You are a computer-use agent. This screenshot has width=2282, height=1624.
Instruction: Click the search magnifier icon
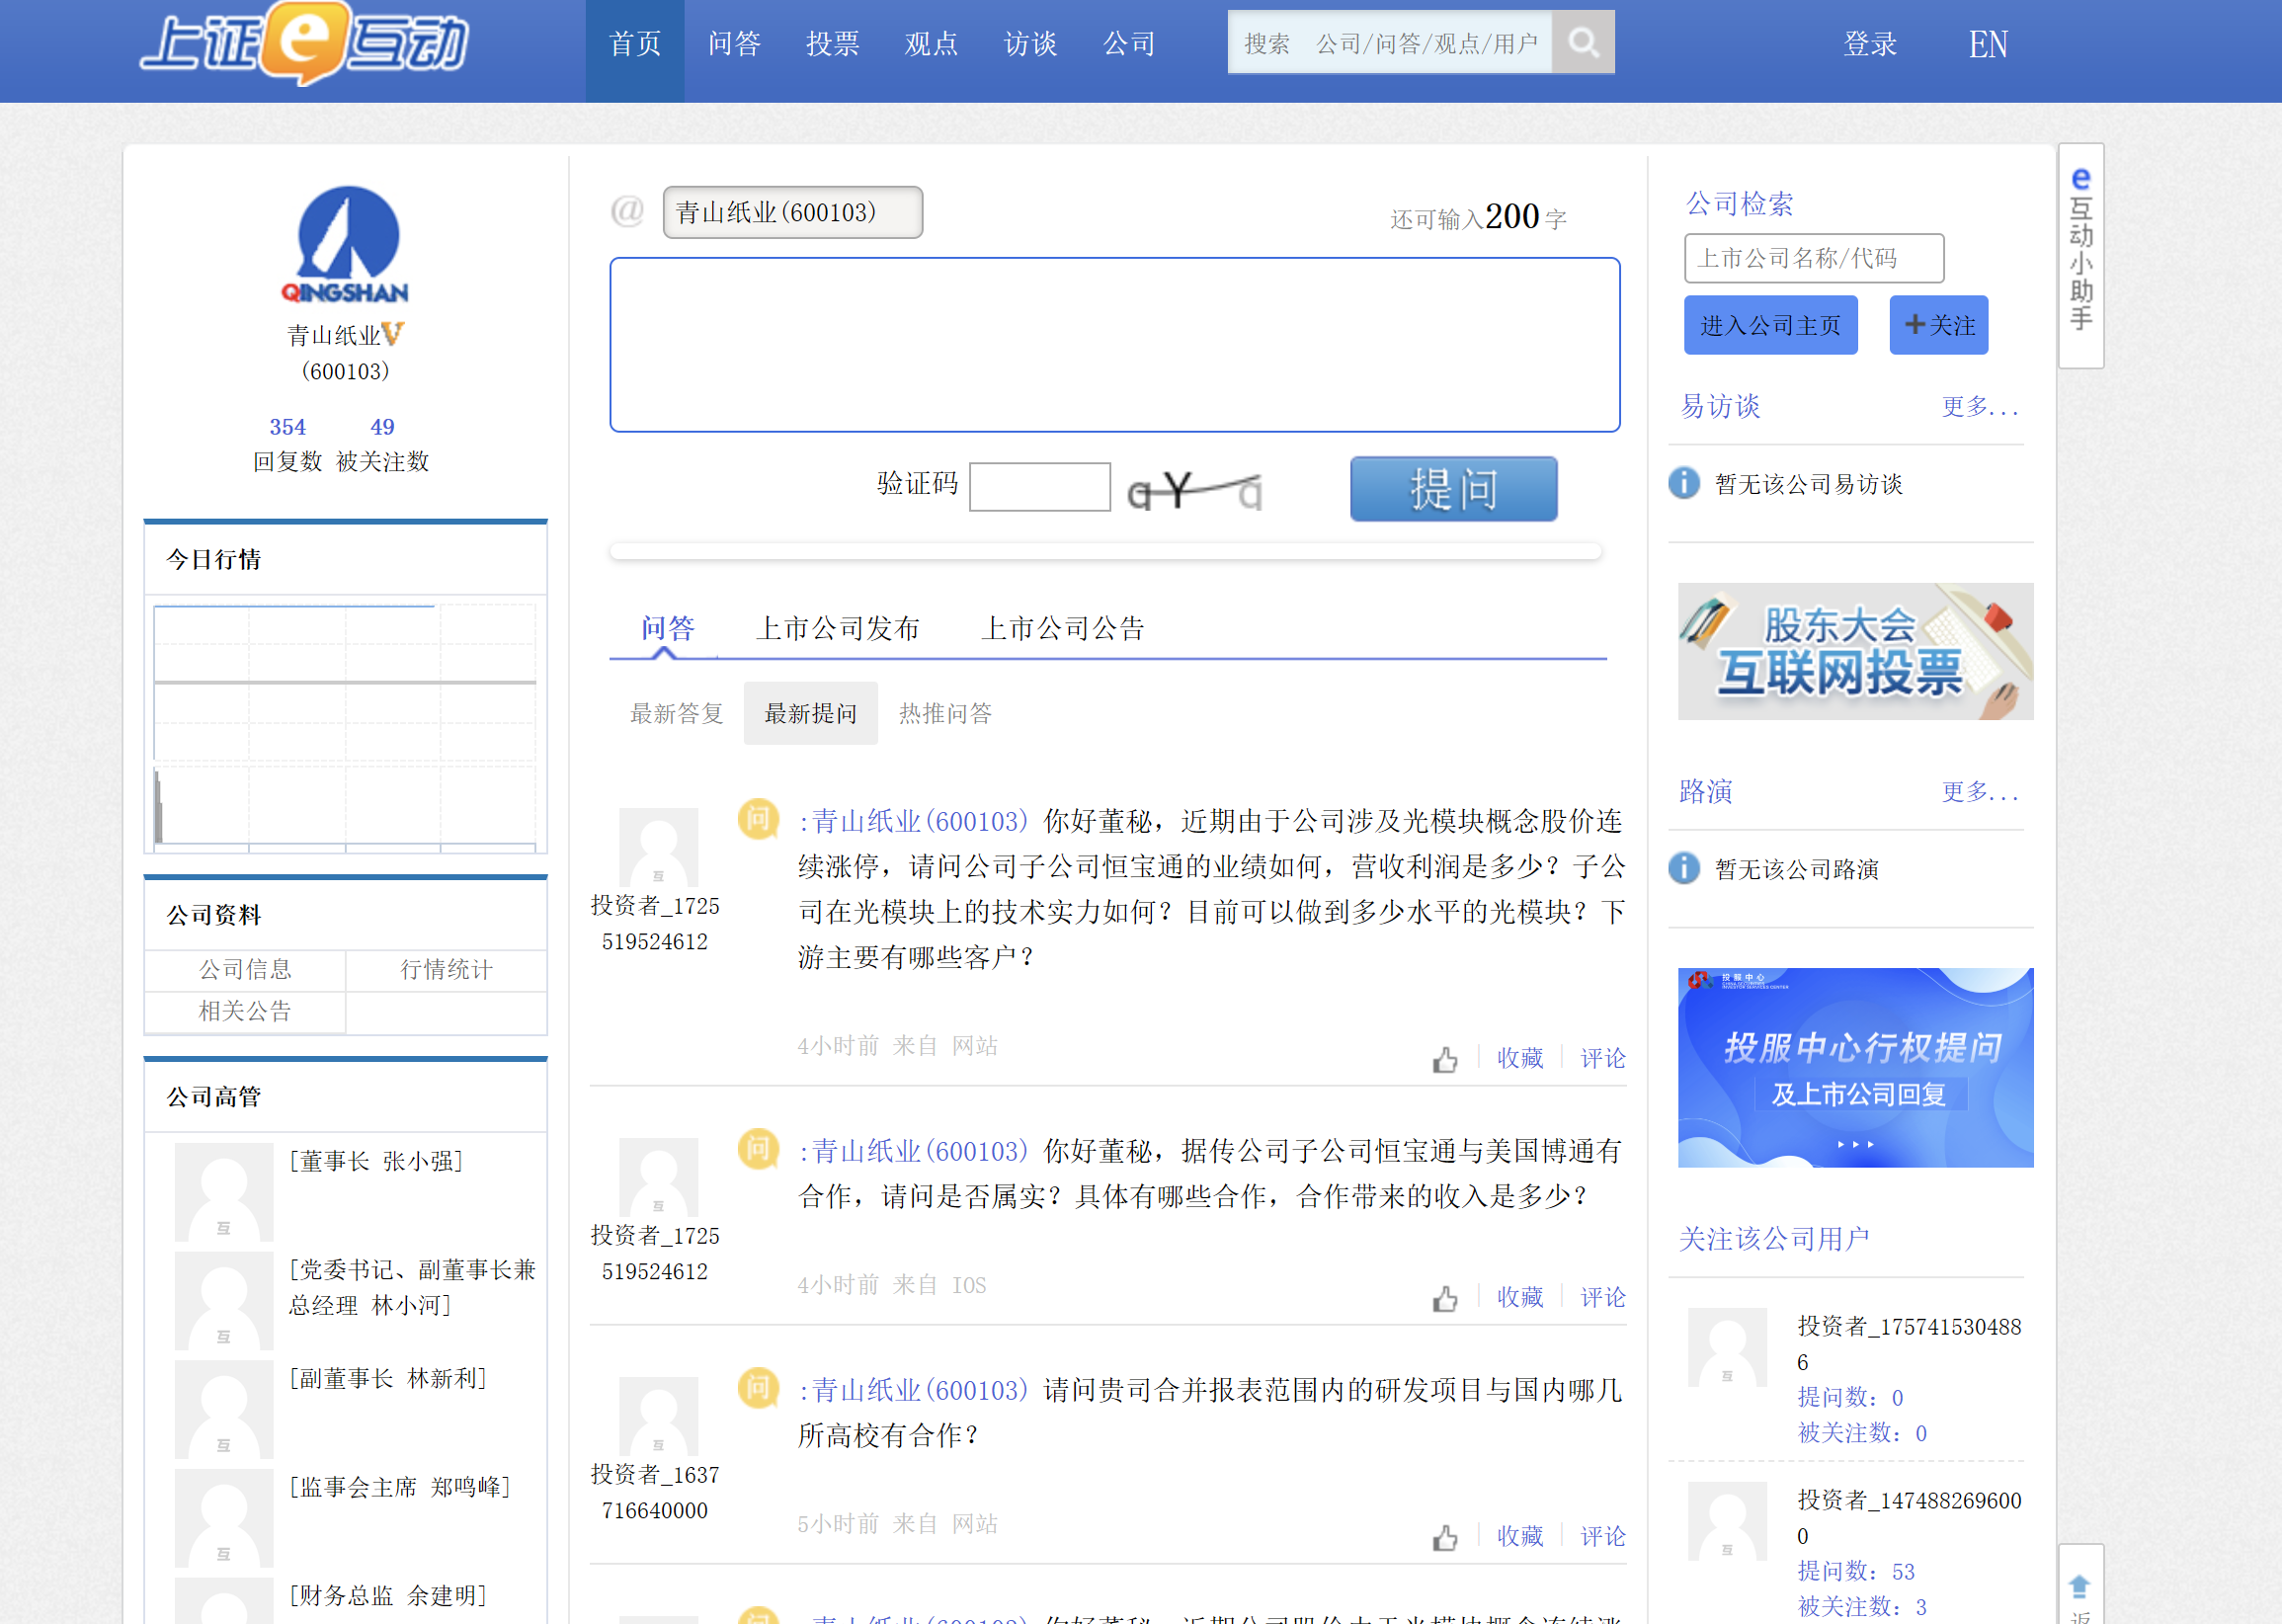[1582, 43]
